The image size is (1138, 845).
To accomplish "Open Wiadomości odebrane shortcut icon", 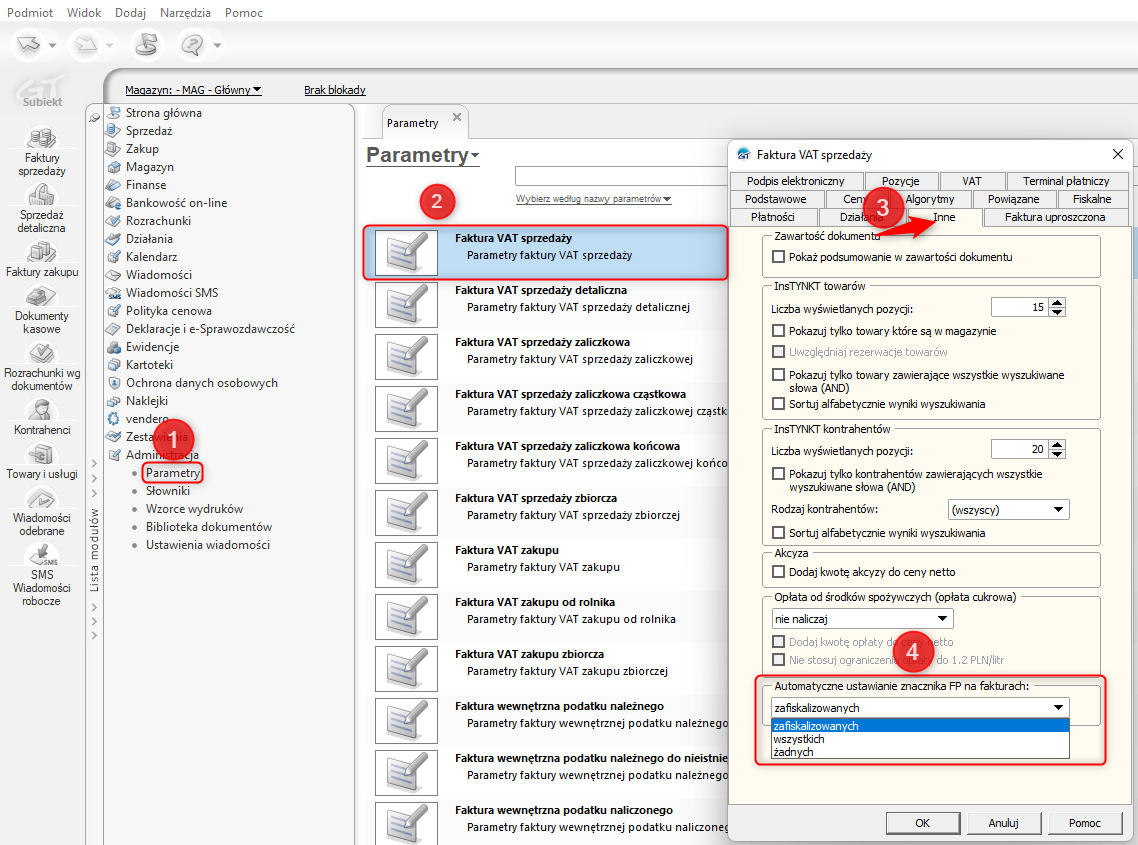I will coord(42,499).
